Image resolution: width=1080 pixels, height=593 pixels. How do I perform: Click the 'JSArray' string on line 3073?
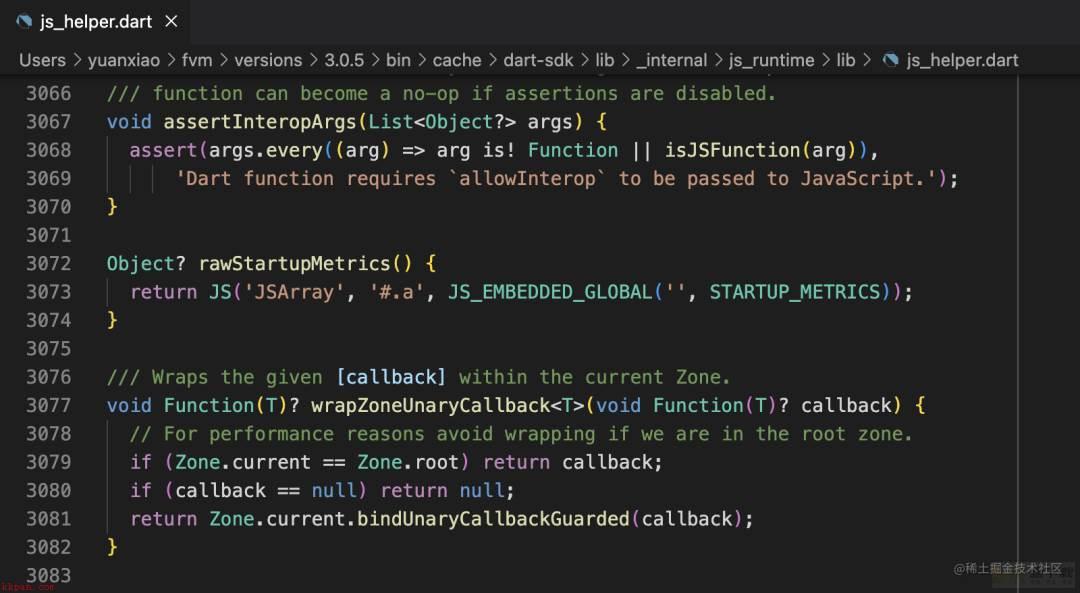tap(294, 292)
